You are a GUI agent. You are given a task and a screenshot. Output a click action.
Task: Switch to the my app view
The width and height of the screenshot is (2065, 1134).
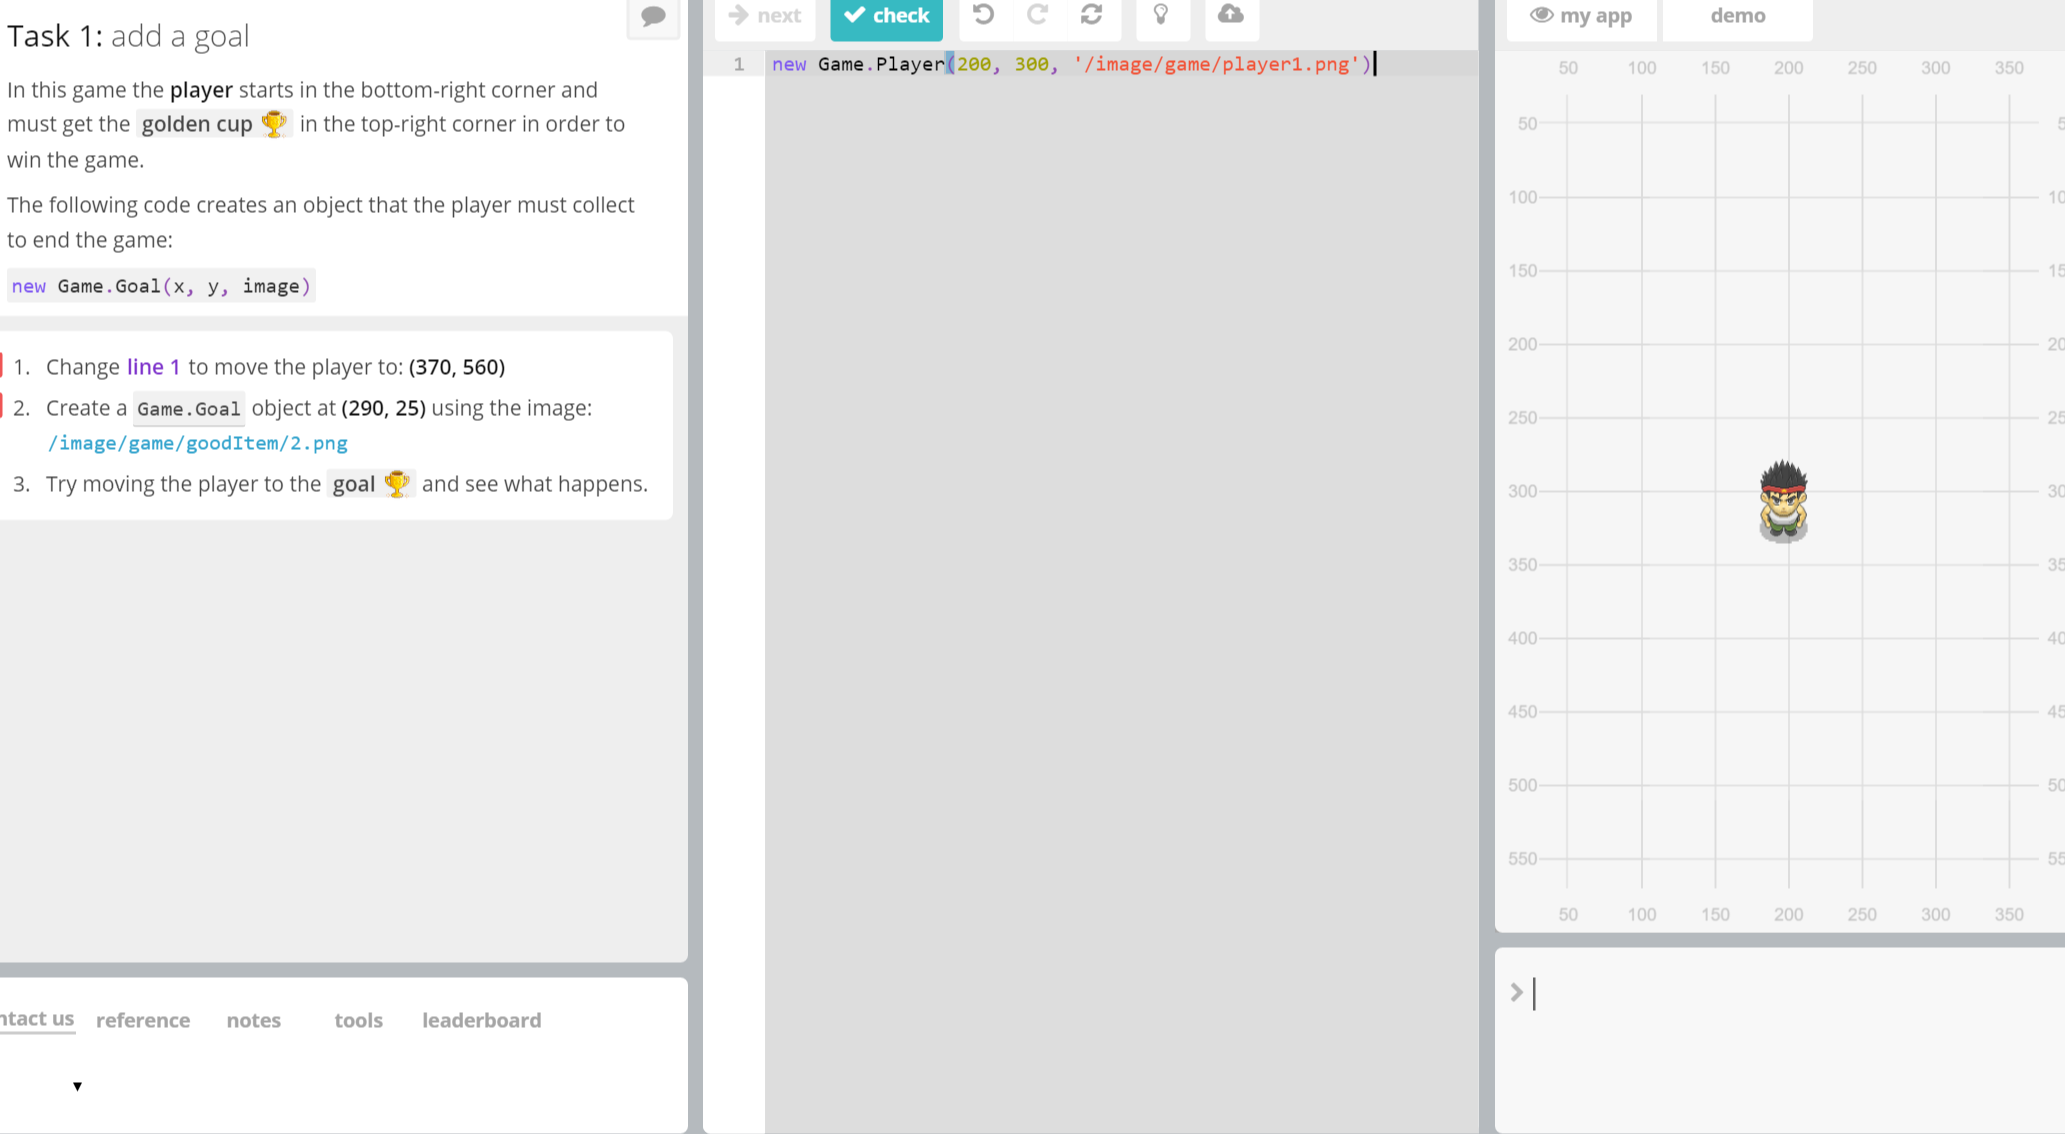coord(1581,16)
